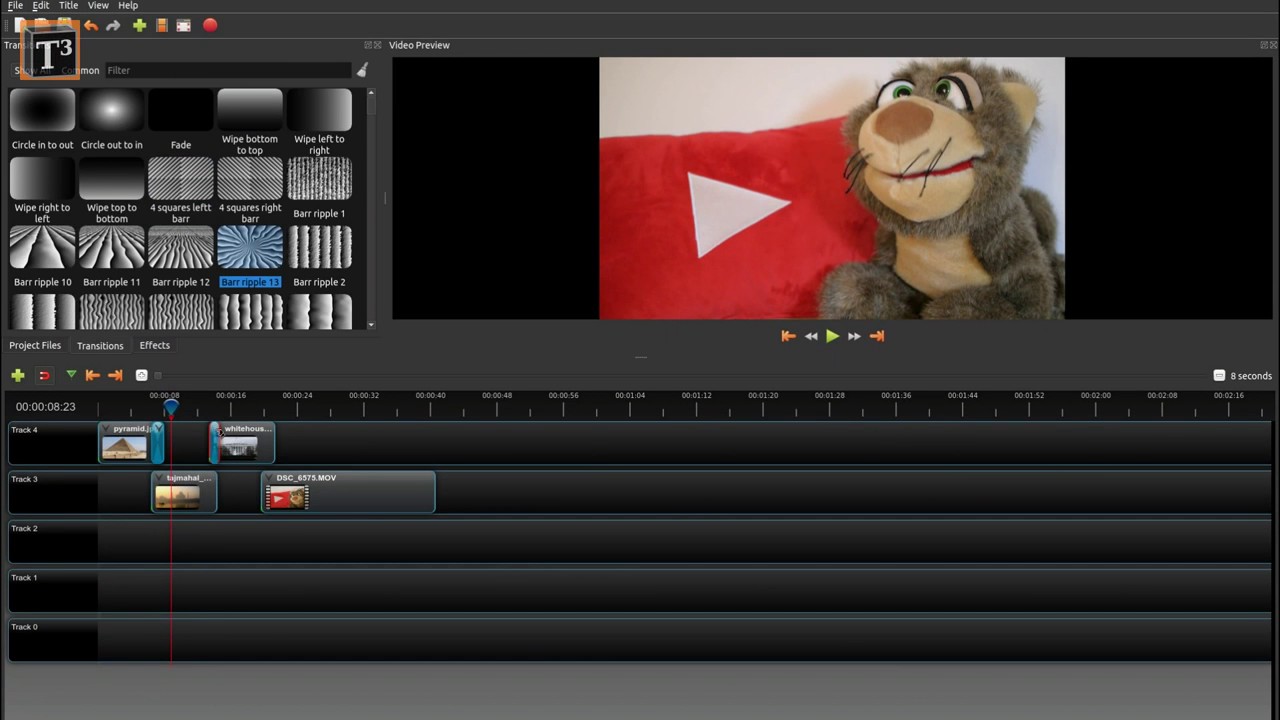Open the pyramid clip's dropdown menu arrow

coord(108,429)
